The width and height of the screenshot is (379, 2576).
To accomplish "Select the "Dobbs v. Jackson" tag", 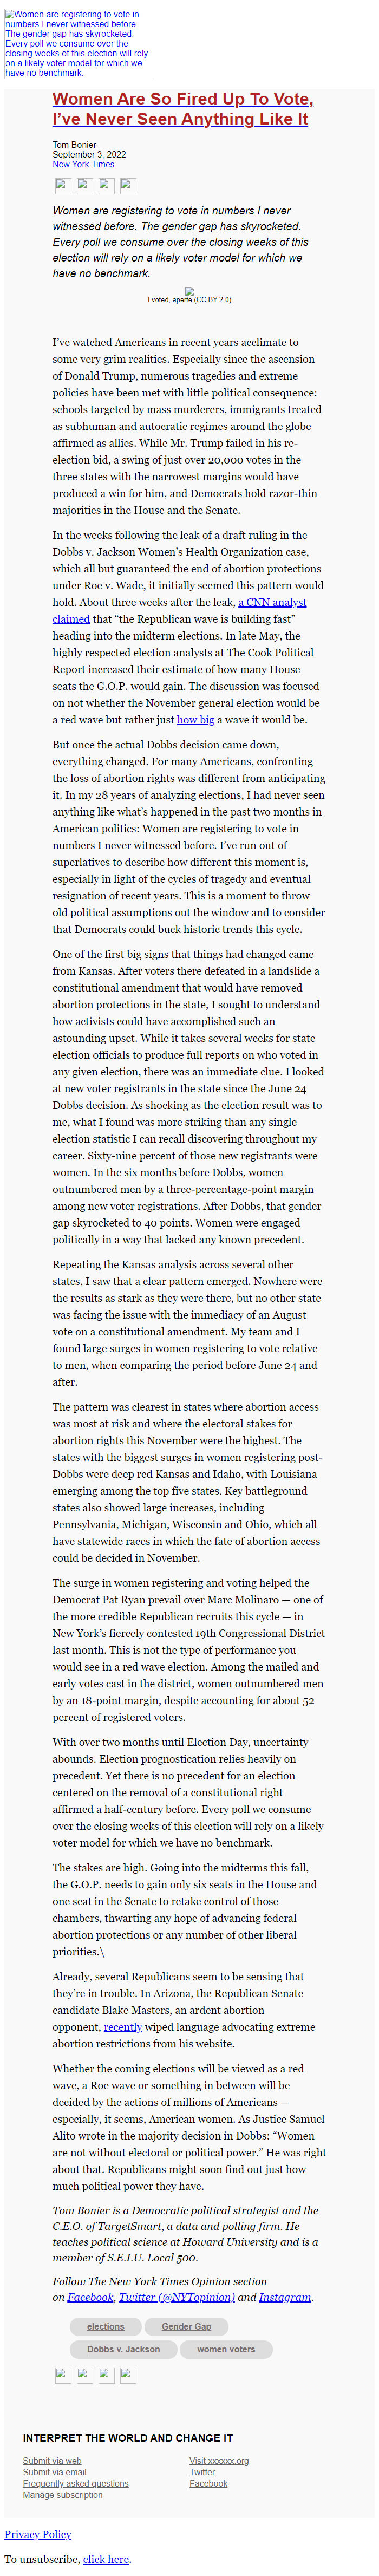I will tap(123, 2349).
